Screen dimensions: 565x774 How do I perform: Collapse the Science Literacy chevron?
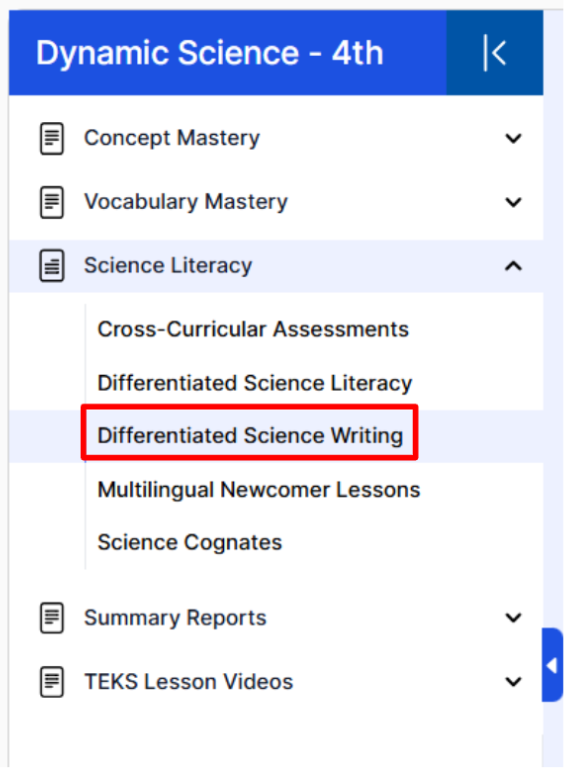click(513, 267)
